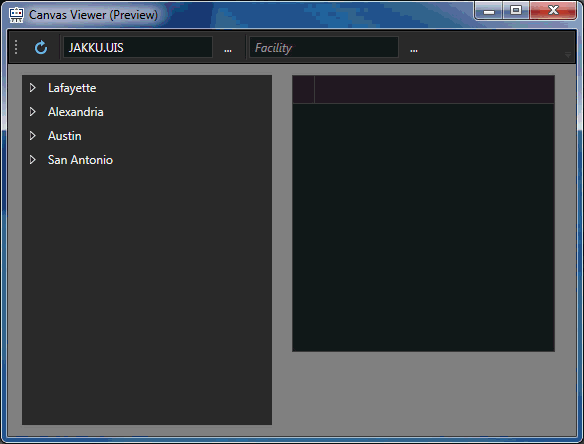Minimize the Canvas Viewer window

coord(489,10)
